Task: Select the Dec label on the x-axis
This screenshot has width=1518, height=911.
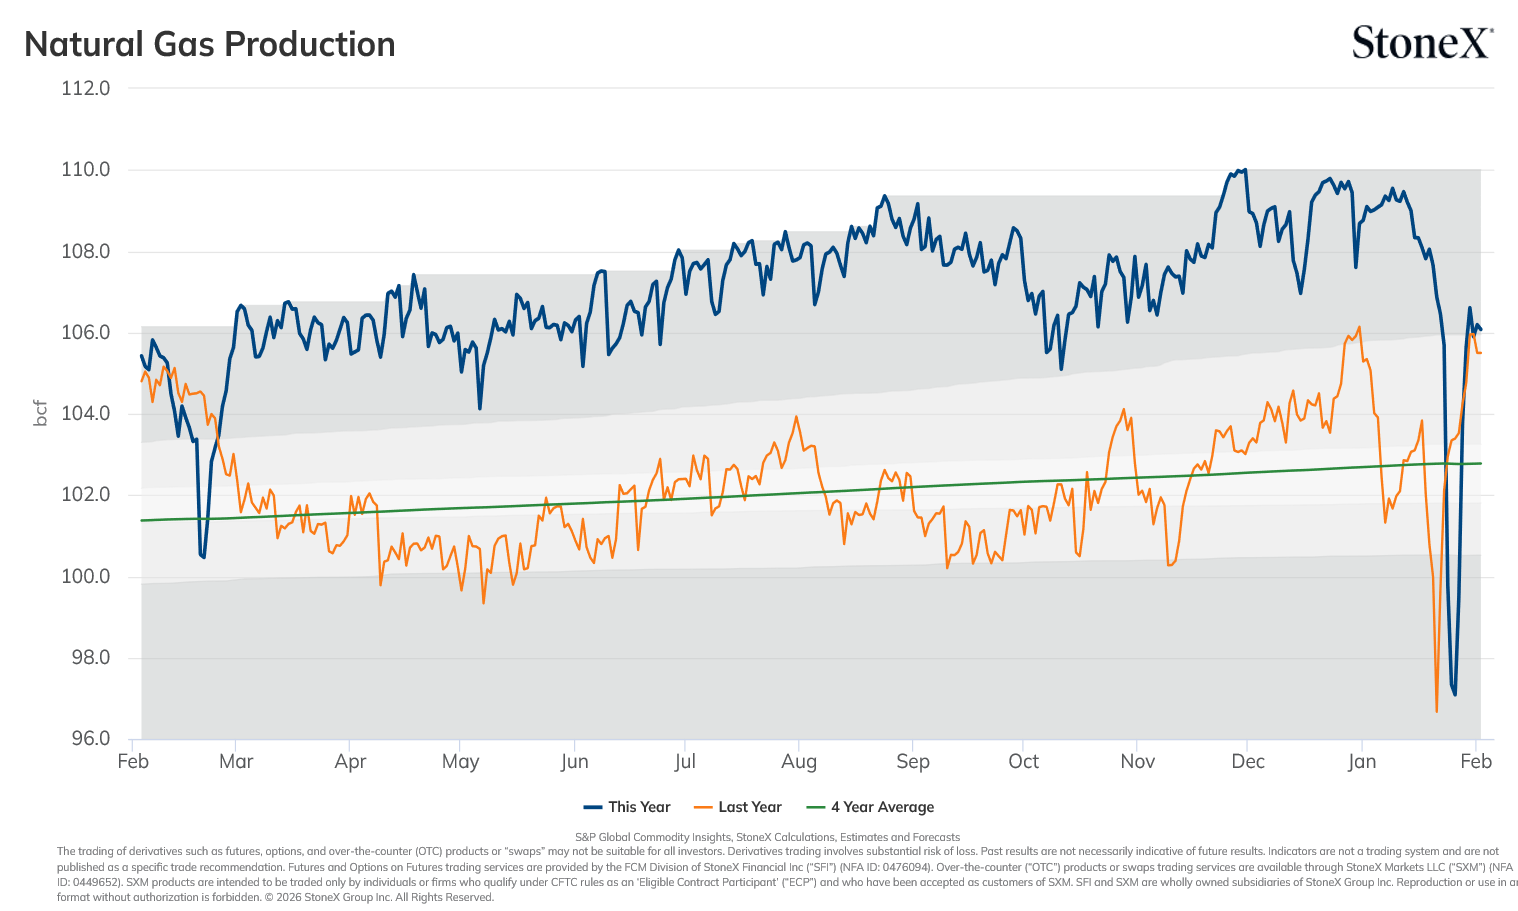Action: tap(1248, 761)
